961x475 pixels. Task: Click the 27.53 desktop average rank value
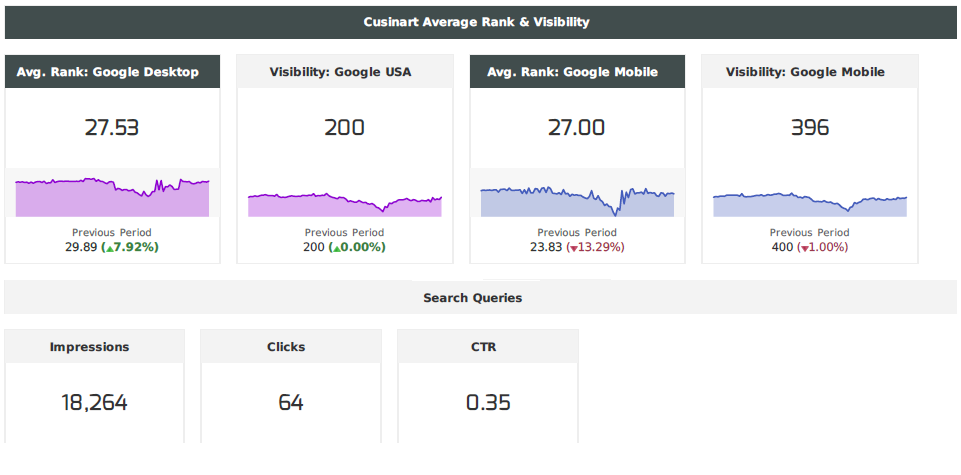click(x=112, y=128)
